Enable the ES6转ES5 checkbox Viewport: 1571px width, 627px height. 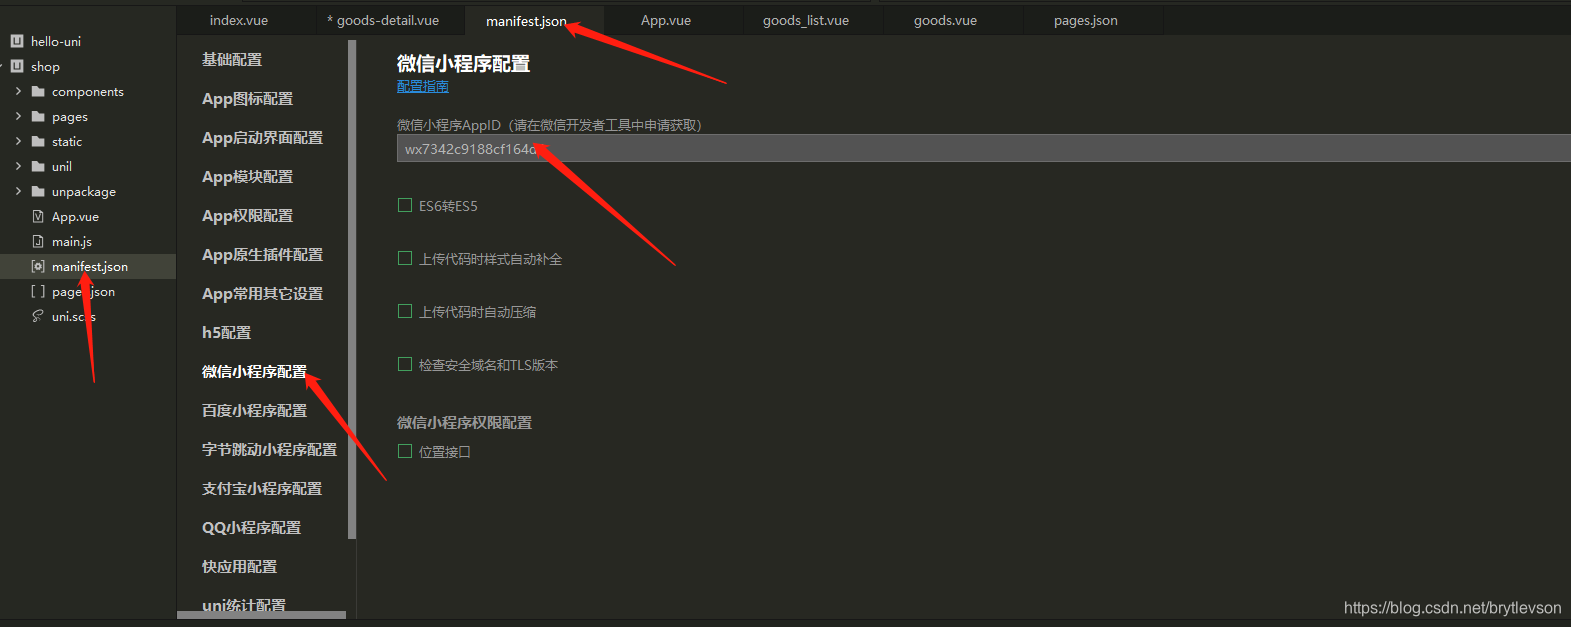(x=405, y=205)
